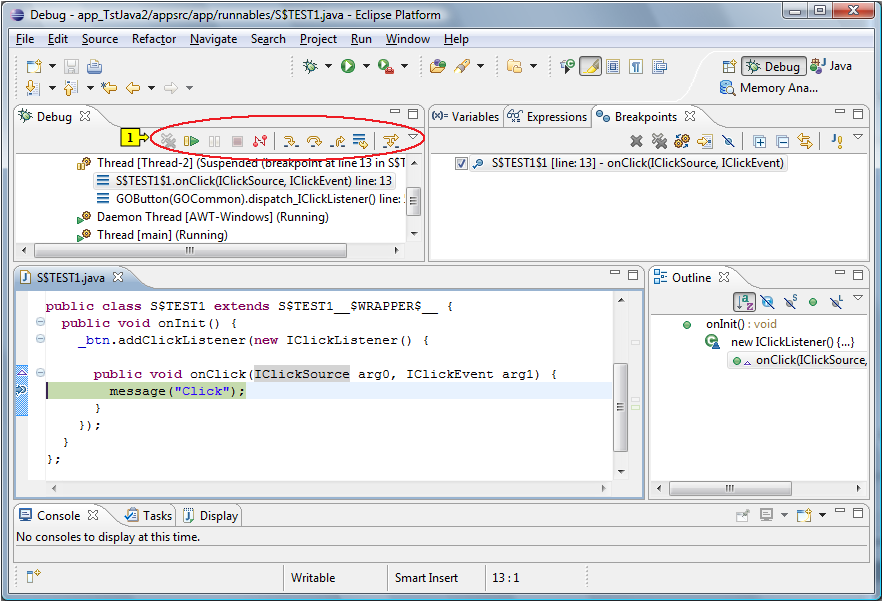Select the Step Into icon
Image resolution: width=882 pixels, height=602 pixels.
pyautogui.click(x=289, y=141)
